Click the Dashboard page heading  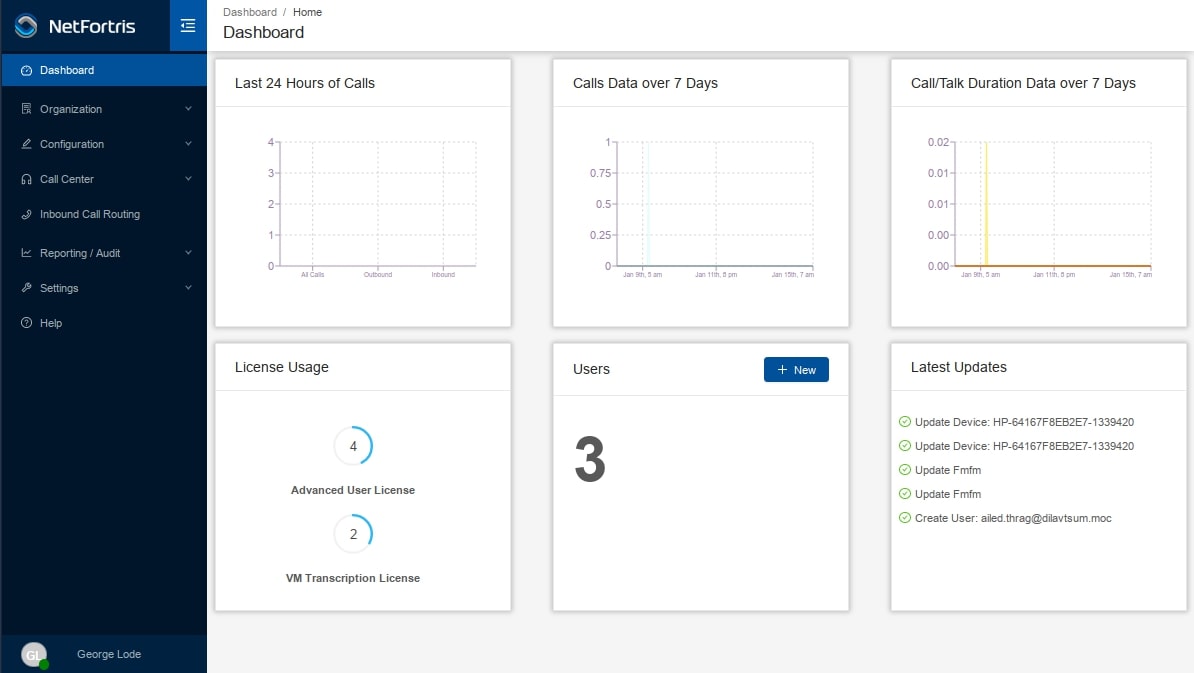(x=263, y=32)
